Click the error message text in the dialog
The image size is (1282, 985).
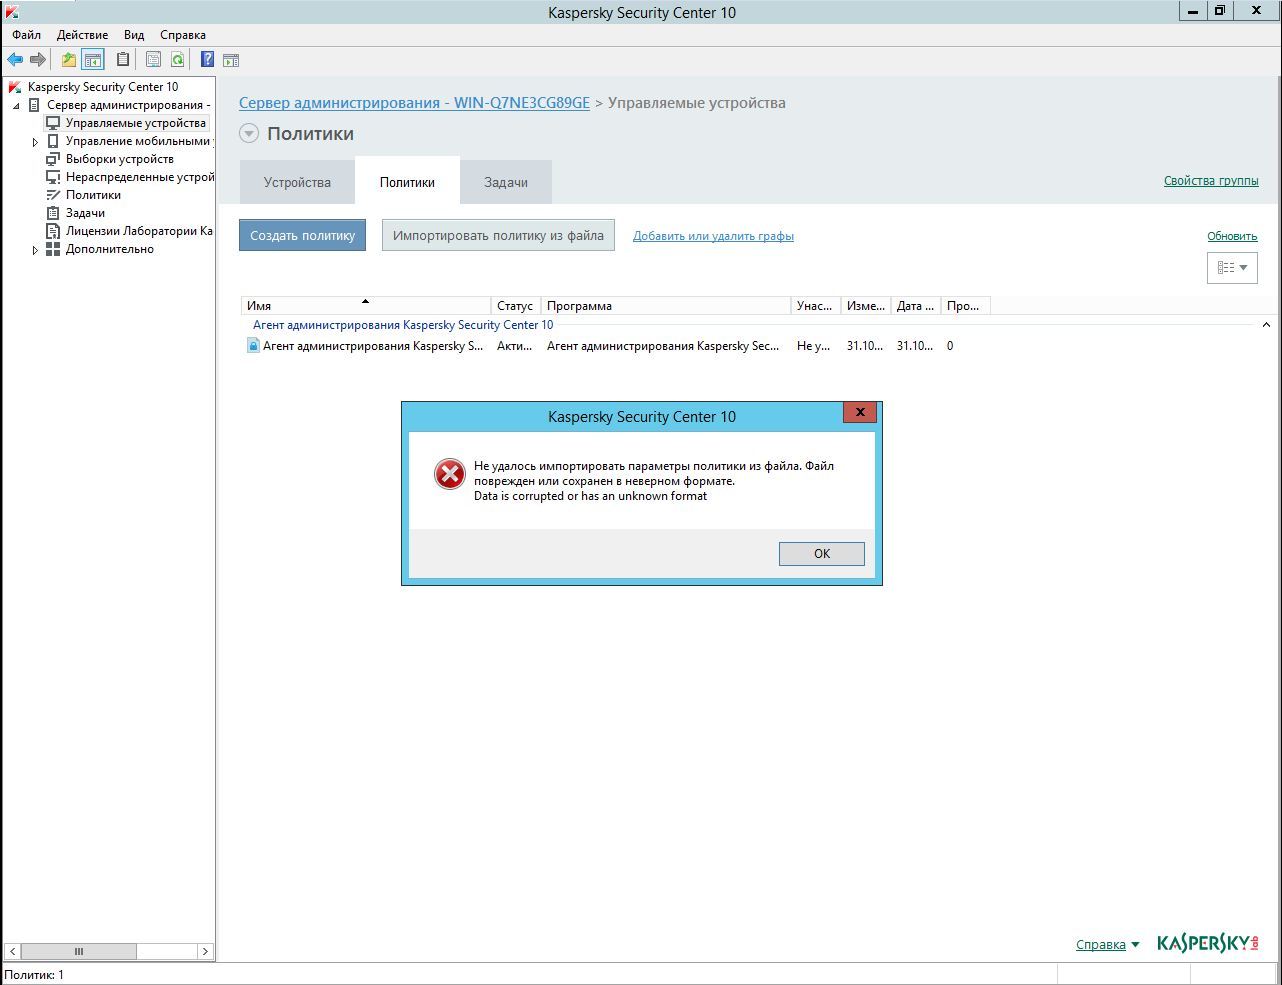pos(654,481)
